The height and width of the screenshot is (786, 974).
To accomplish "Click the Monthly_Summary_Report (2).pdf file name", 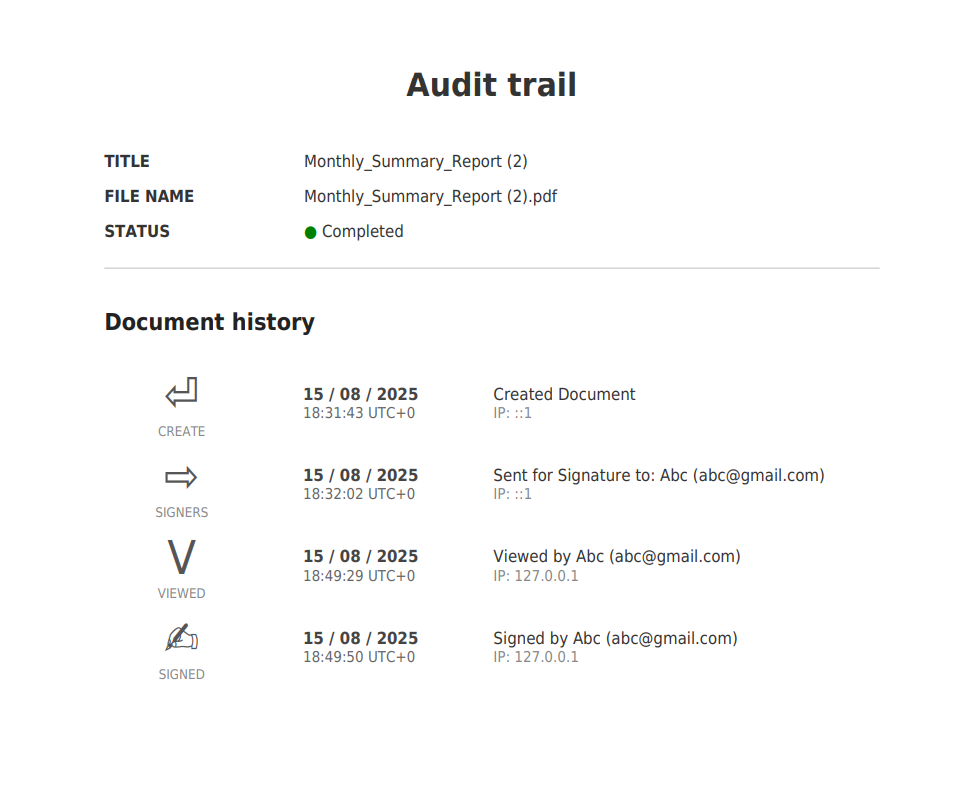I will (x=430, y=196).
